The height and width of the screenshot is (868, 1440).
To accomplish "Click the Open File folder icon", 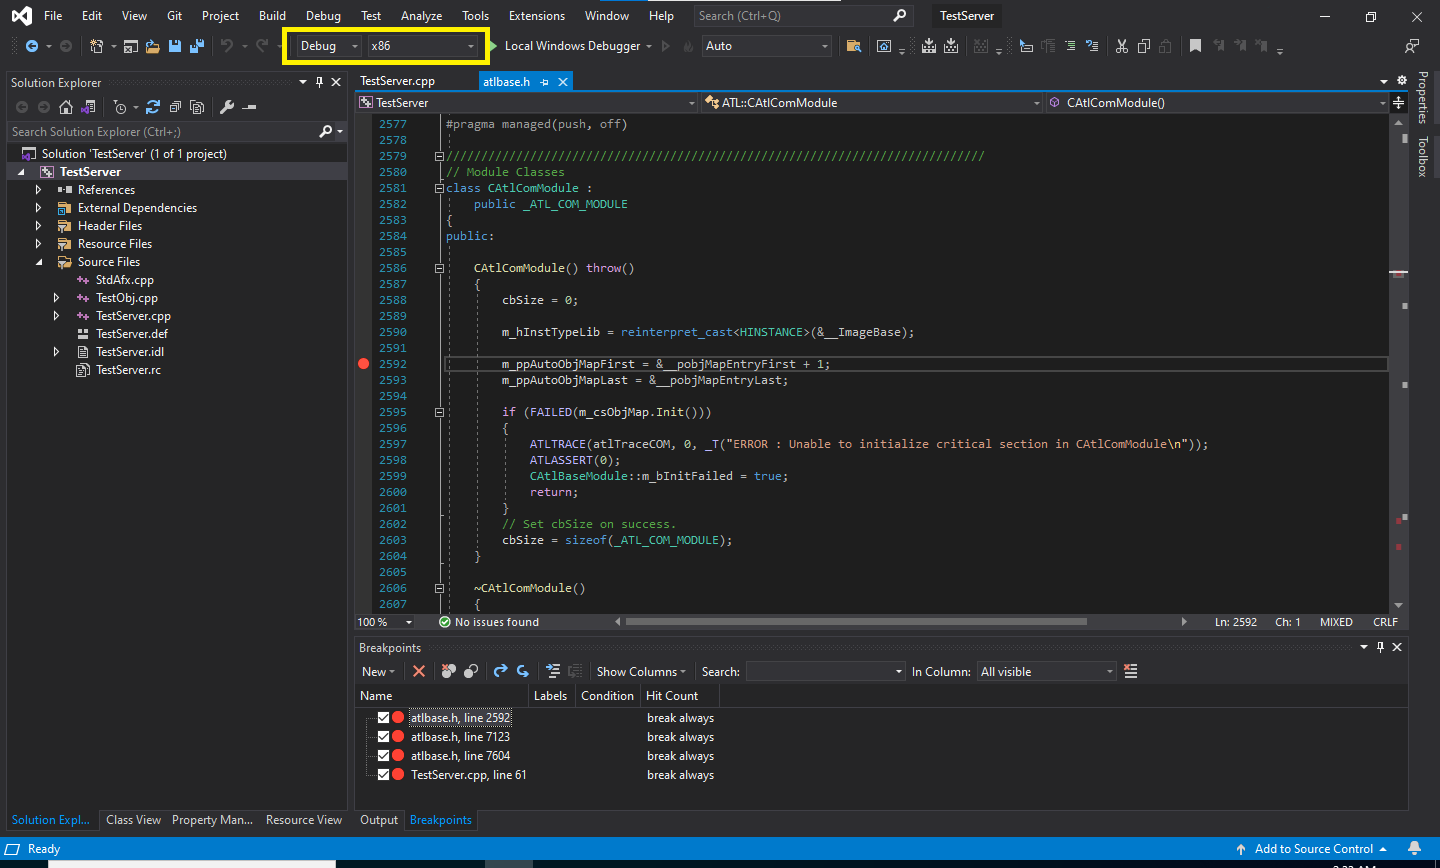I will point(153,46).
